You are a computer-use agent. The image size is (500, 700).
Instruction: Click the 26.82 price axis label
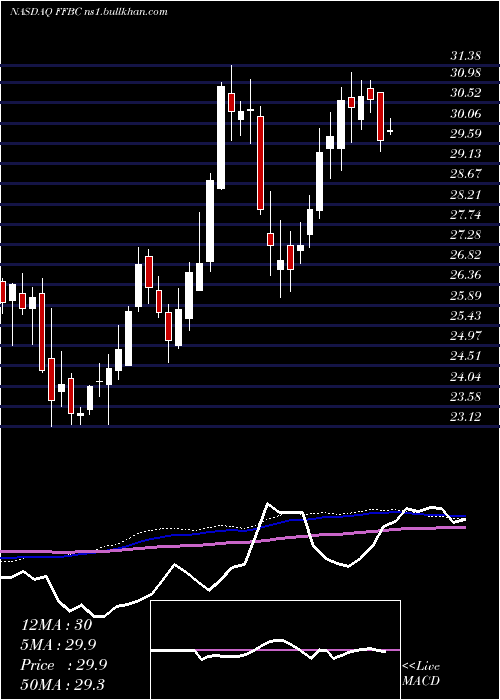466,255
